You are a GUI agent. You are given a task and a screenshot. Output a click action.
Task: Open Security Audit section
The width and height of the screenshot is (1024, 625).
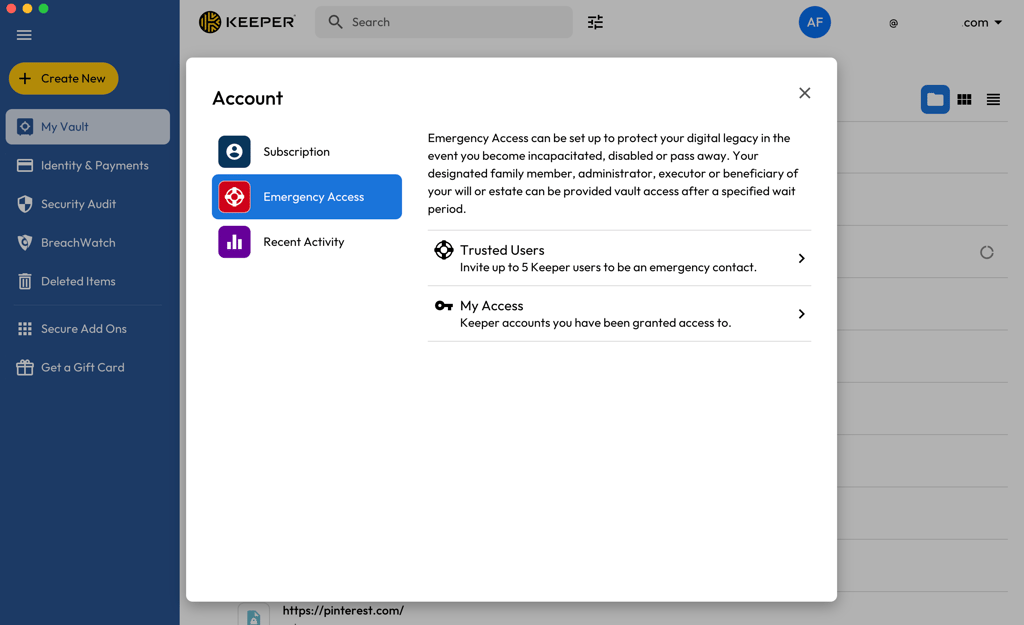[x=88, y=204]
